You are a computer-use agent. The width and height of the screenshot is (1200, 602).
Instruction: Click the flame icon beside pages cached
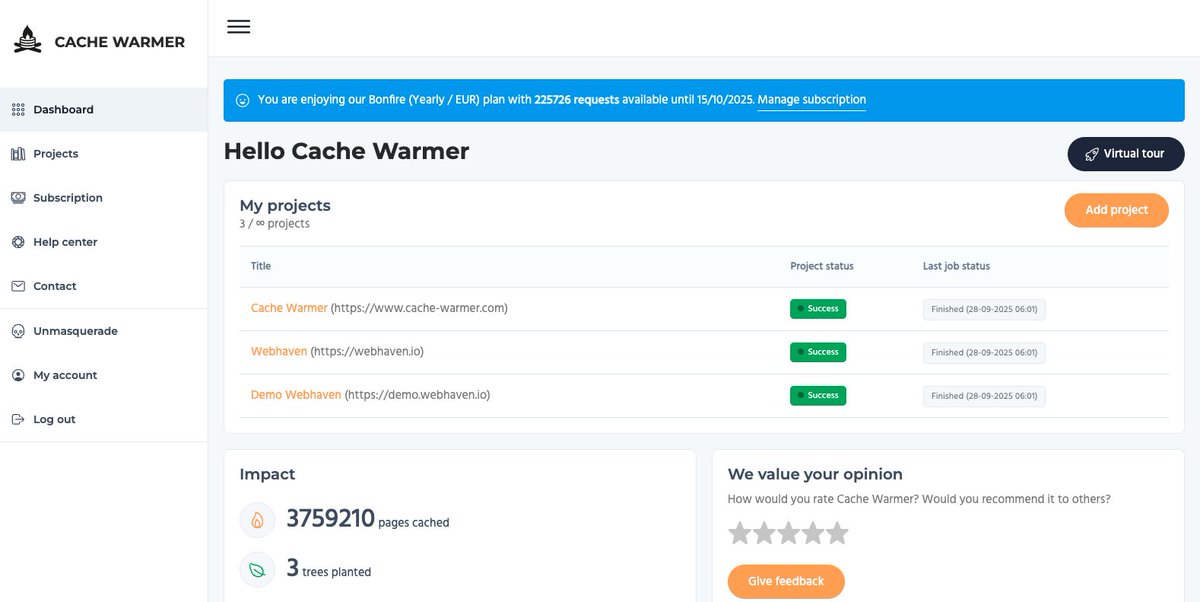click(257, 520)
